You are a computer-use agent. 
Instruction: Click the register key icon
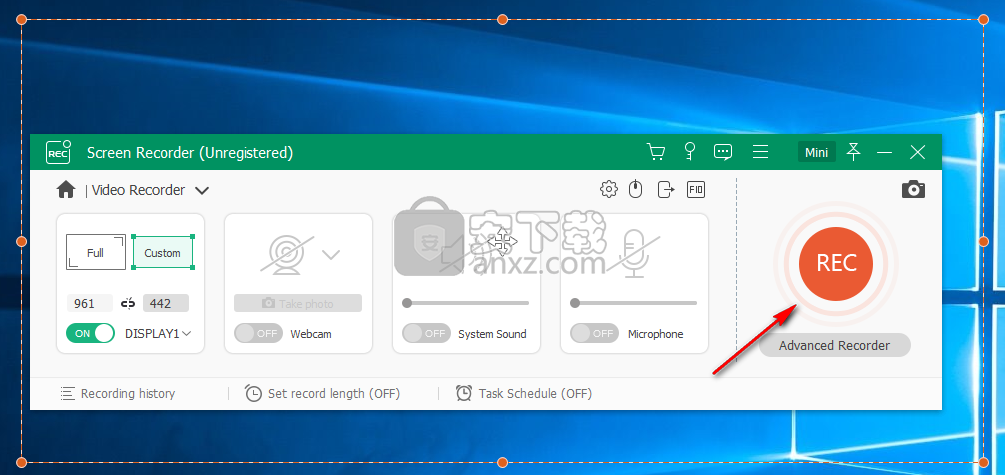click(x=690, y=152)
